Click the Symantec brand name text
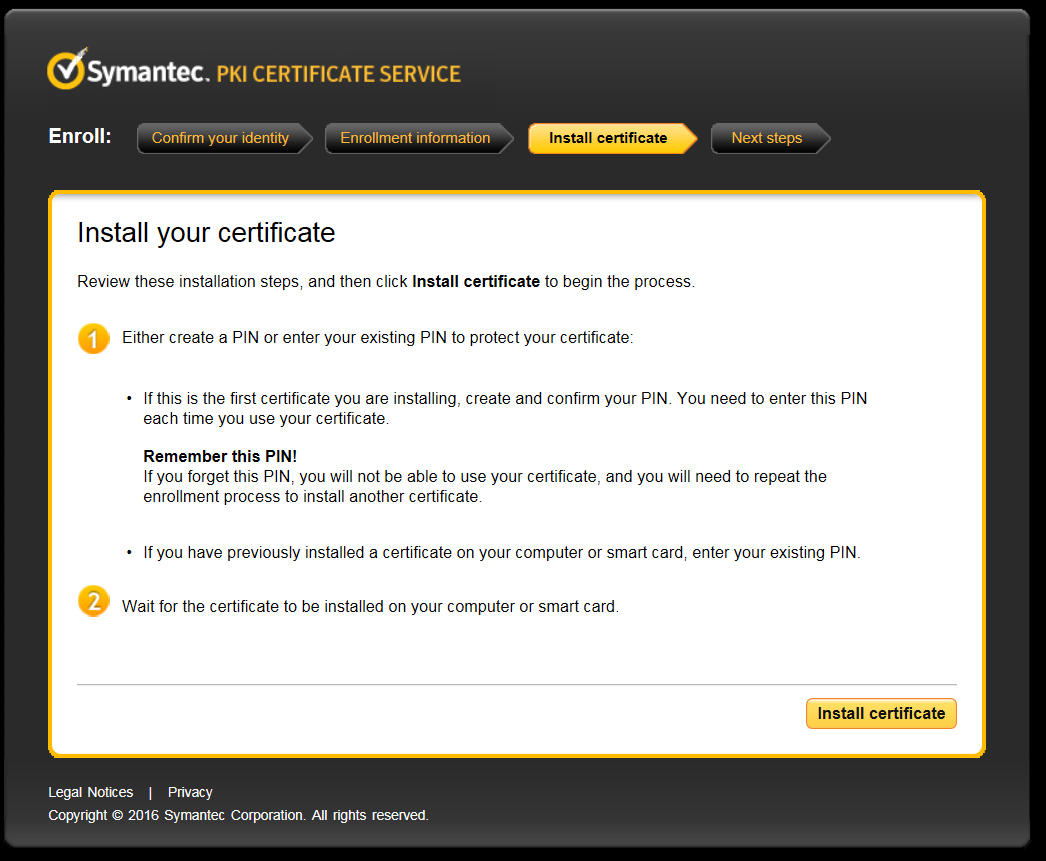The image size is (1046, 861). 148,74
